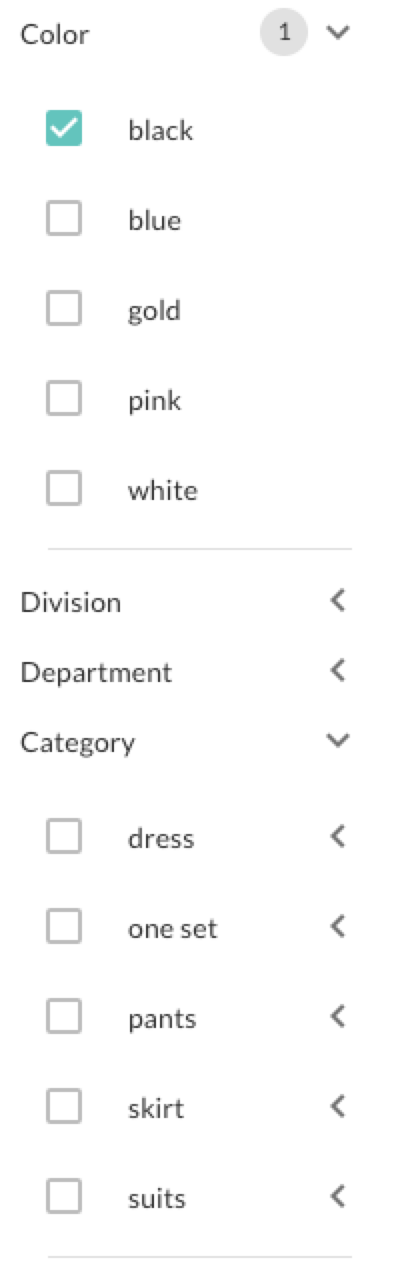Check the skirt category checkbox
This screenshot has height=1274, width=394.
point(64,1106)
